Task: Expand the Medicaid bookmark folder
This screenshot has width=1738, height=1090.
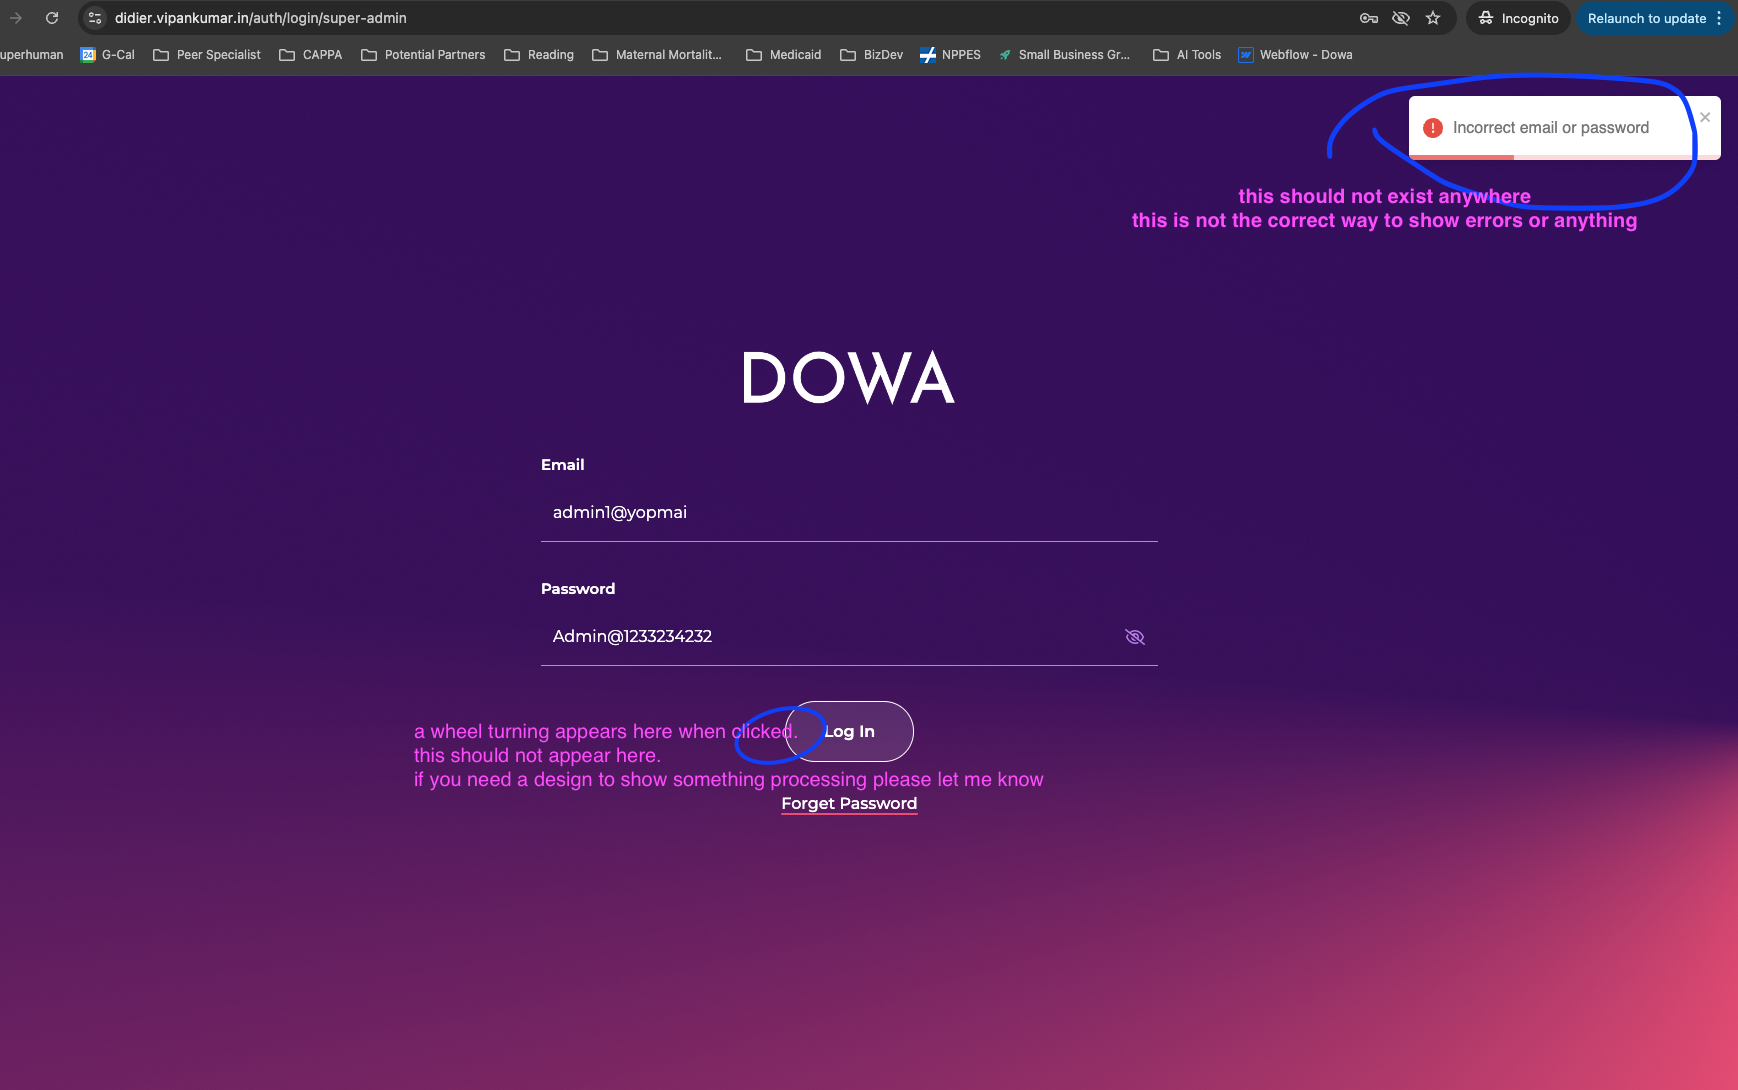Action: pos(784,55)
